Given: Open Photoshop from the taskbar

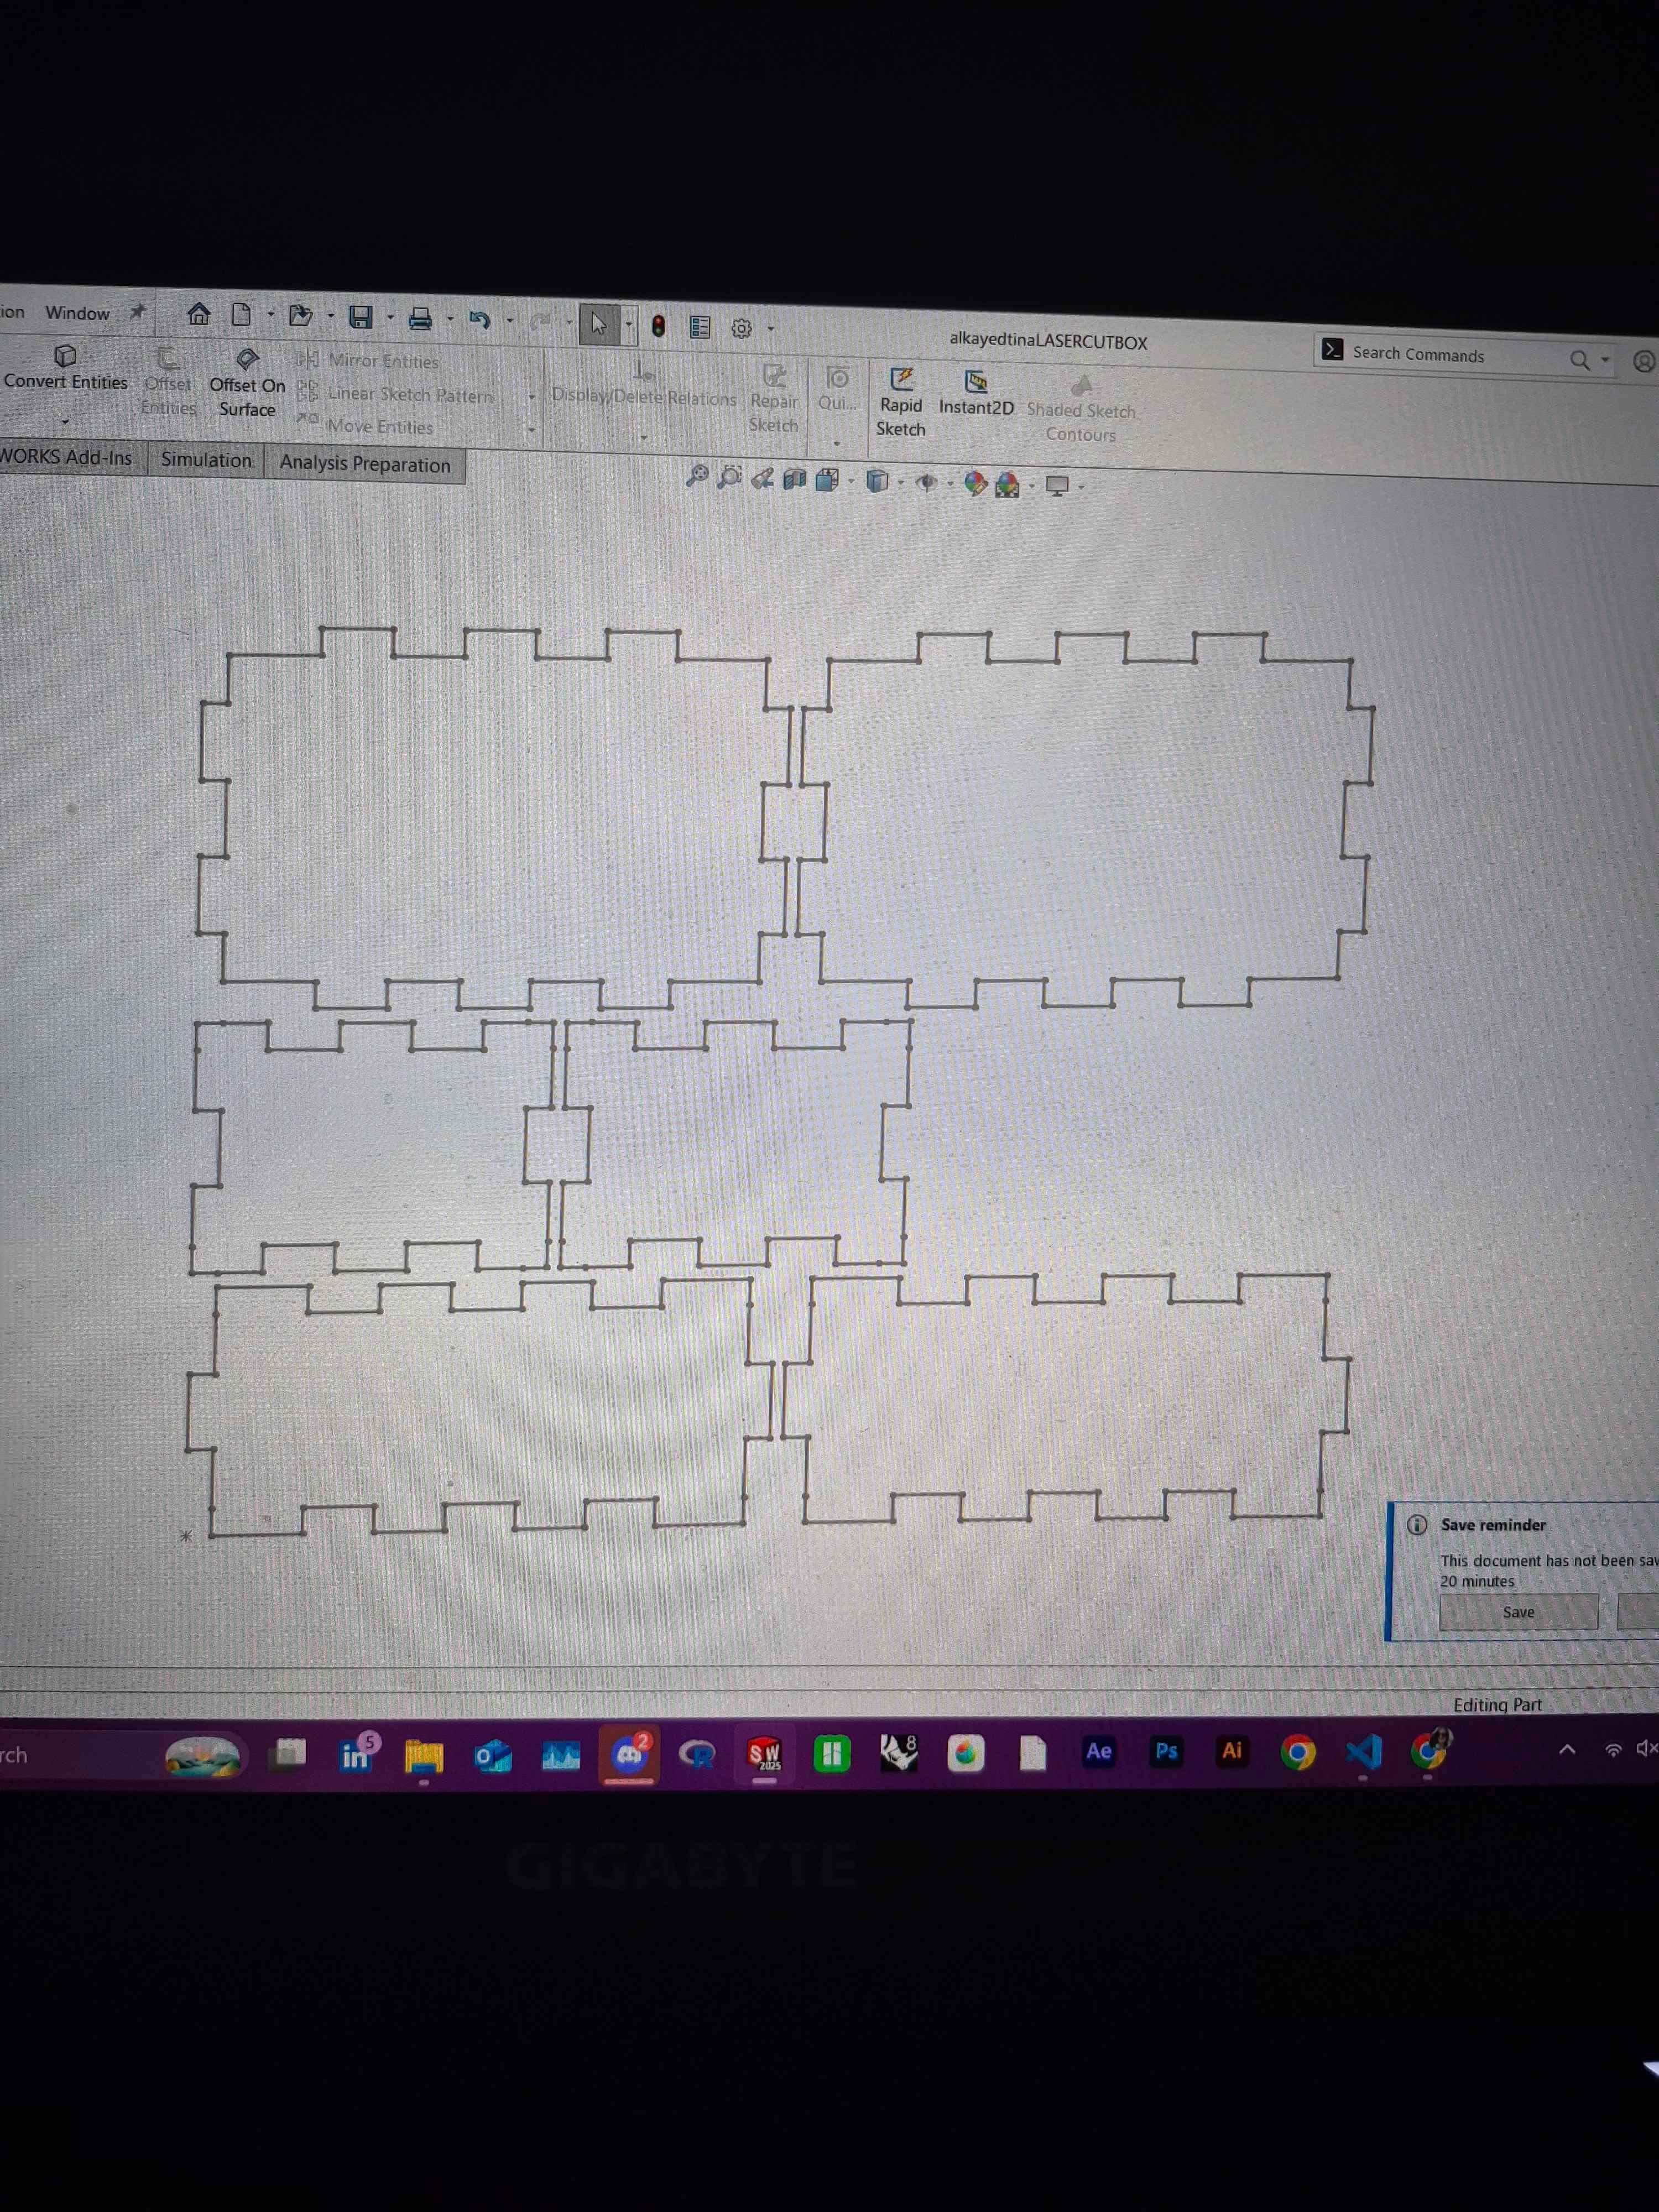Looking at the screenshot, I should tap(1166, 1751).
